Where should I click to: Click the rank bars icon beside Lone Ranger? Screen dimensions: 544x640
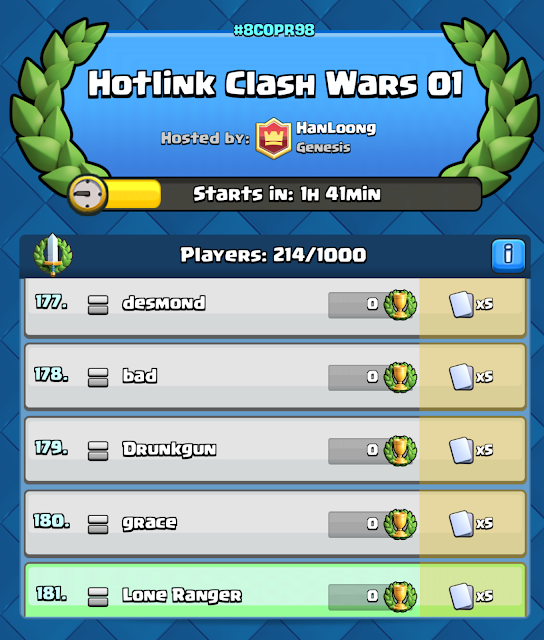(98, 597)
